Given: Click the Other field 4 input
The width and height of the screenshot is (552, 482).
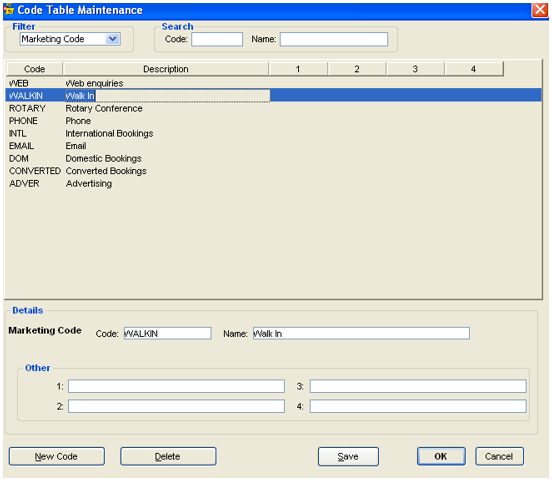Looking at the screenshot, I should [x=418, y=406].
